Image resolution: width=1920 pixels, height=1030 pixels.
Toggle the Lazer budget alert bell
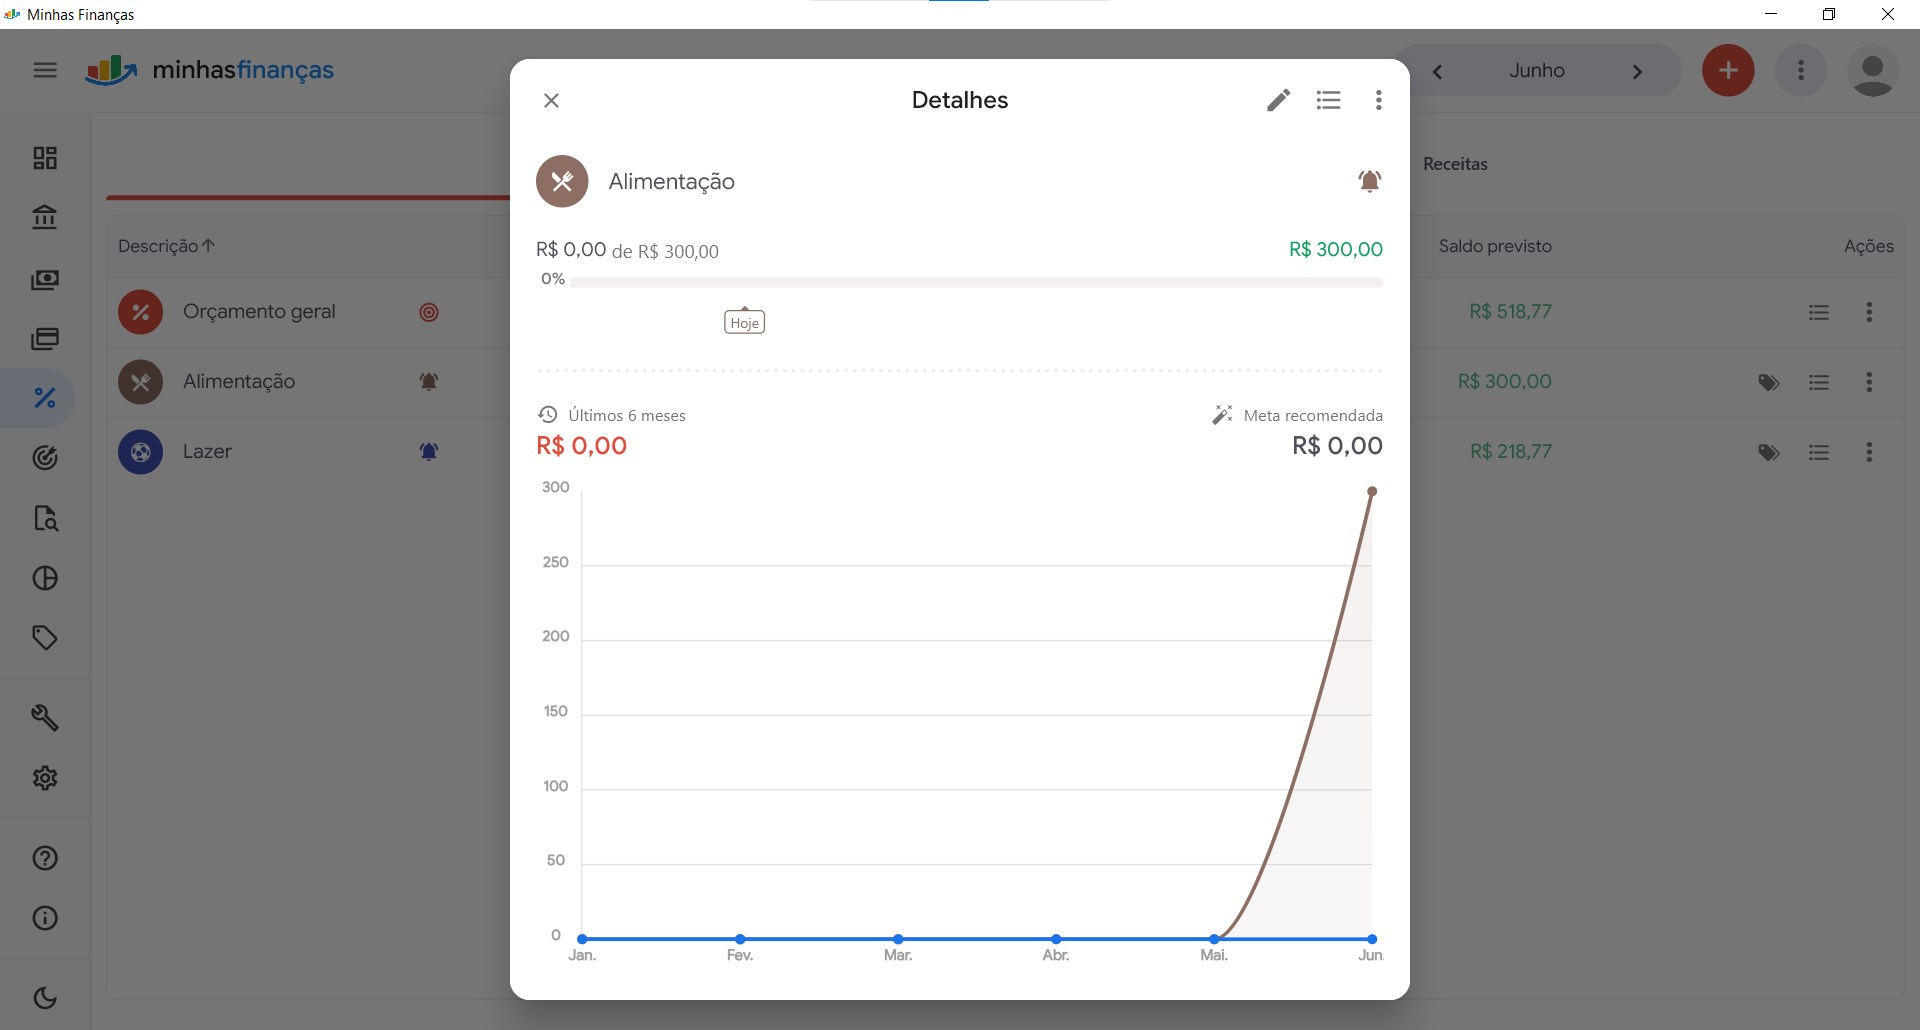429,452
